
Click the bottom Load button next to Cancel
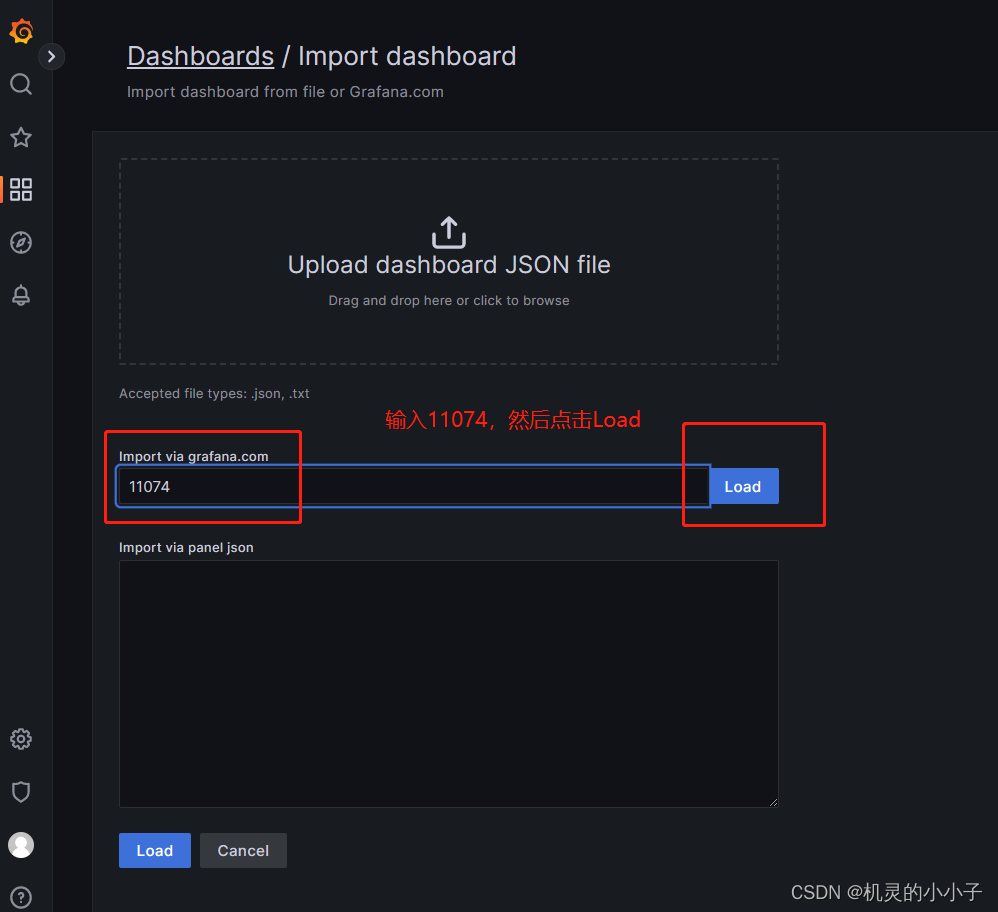pos(155,850)
